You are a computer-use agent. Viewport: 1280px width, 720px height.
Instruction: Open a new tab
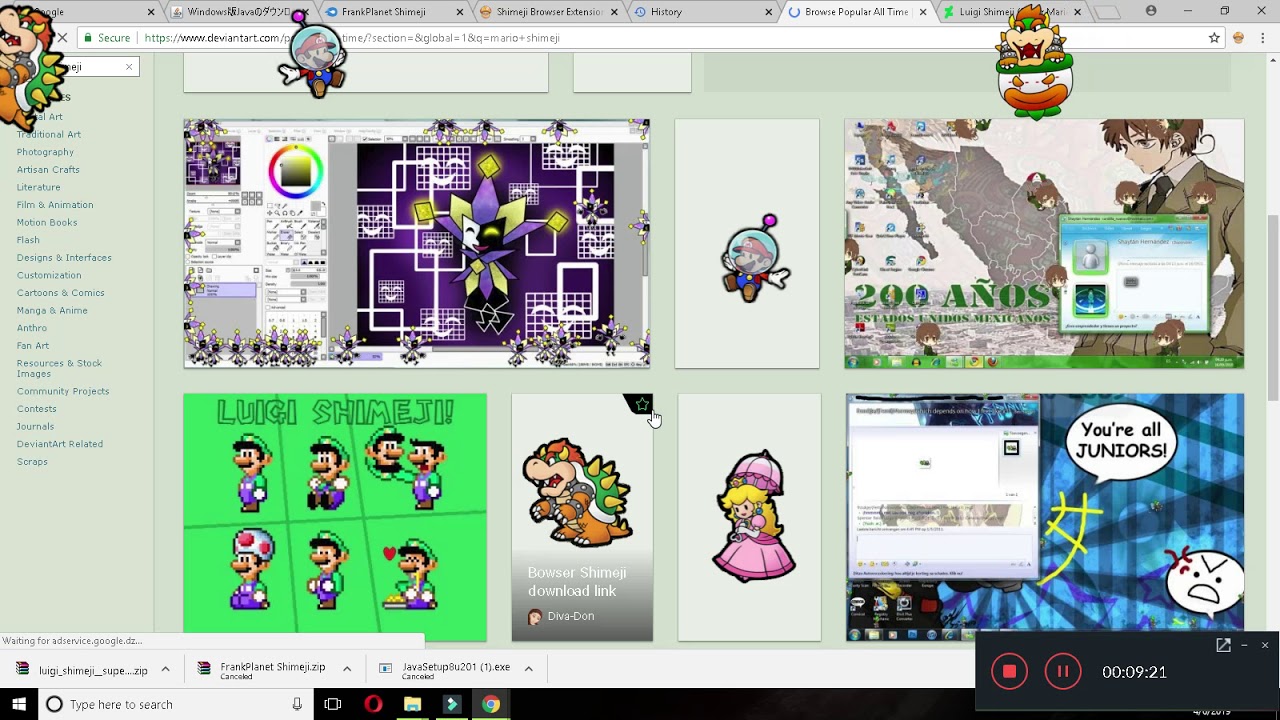[x=1107, y=12]
